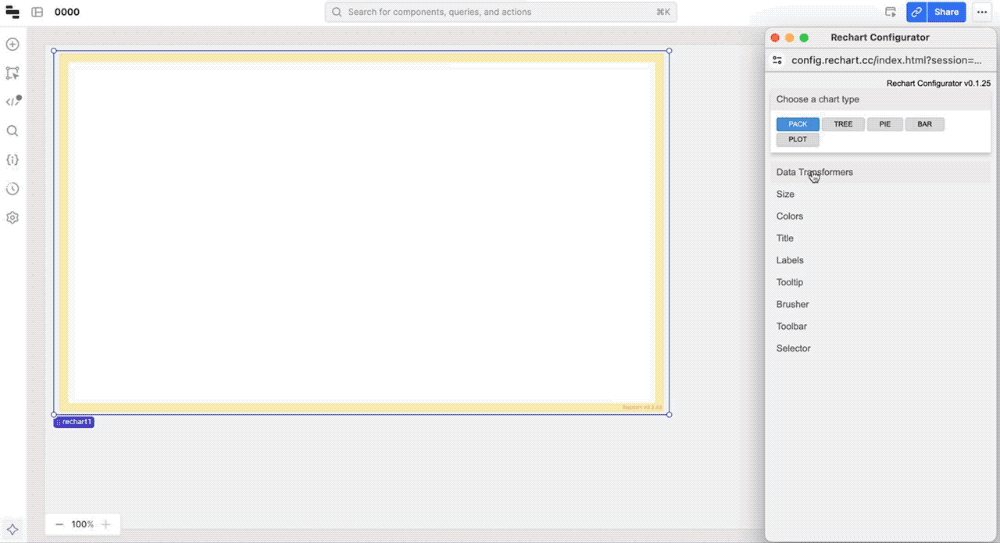Click the copy link icon beside Share
This screenshot has height=543, width=1000.
916,12
